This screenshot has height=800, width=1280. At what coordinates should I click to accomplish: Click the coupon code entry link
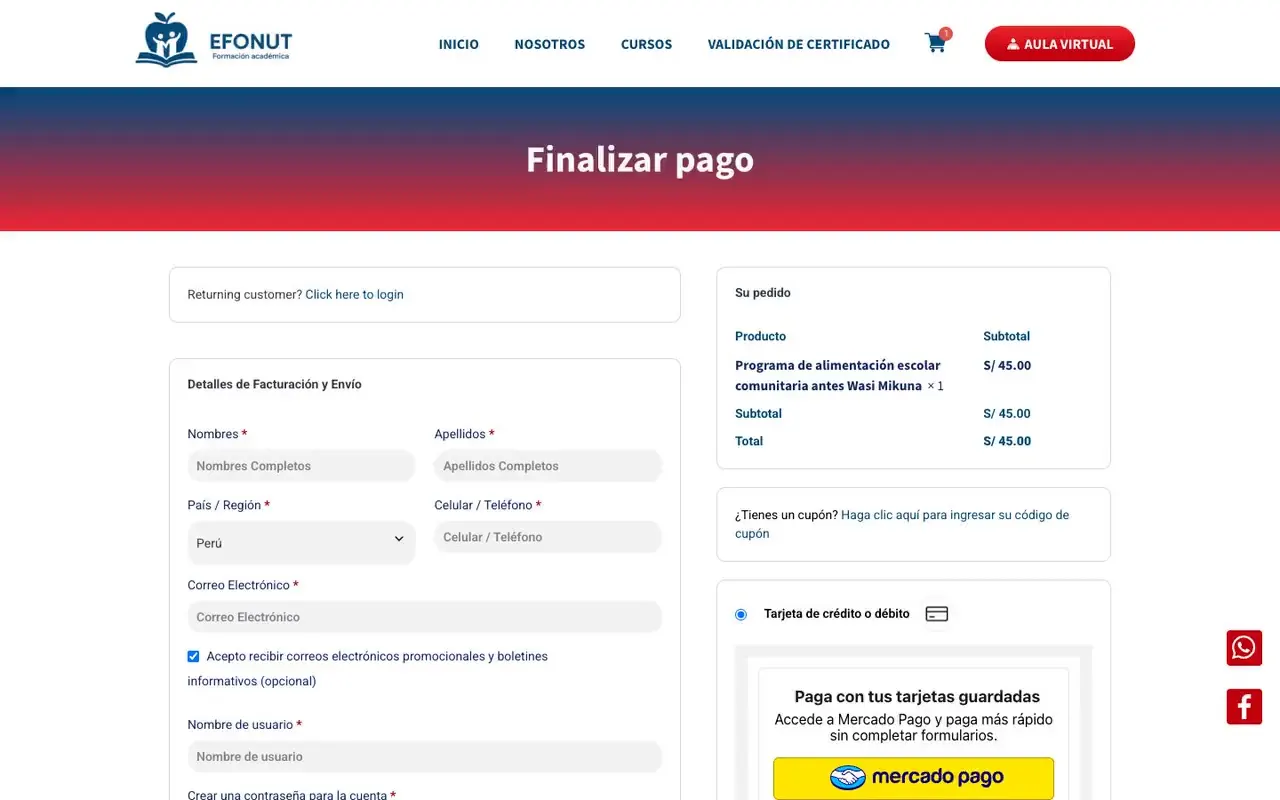[x=902, y=524]
